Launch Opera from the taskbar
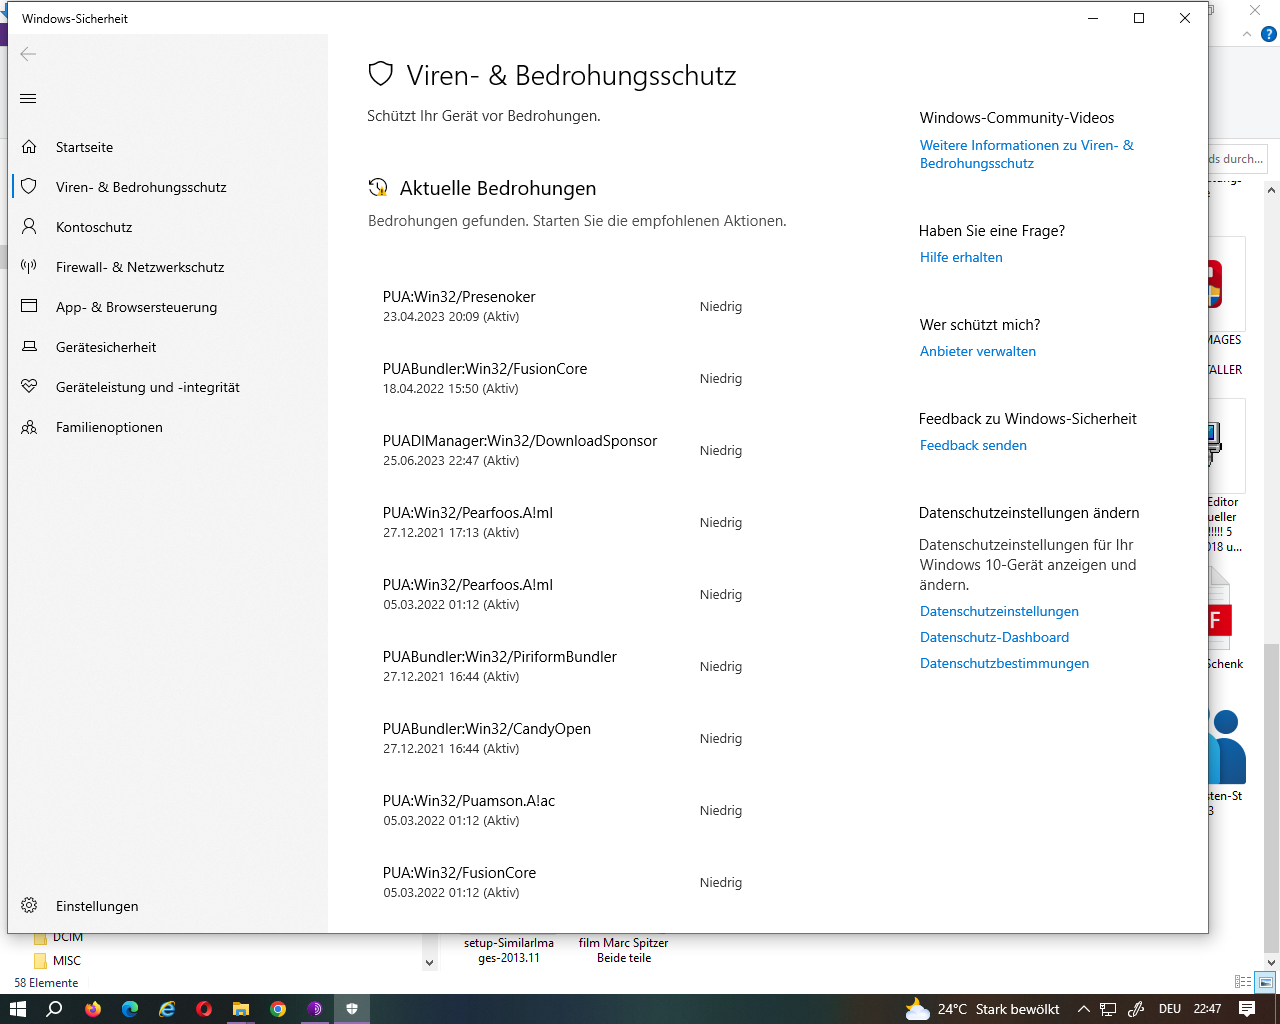This screenshot has height=1024, width=1280. tap(204, 1009)
